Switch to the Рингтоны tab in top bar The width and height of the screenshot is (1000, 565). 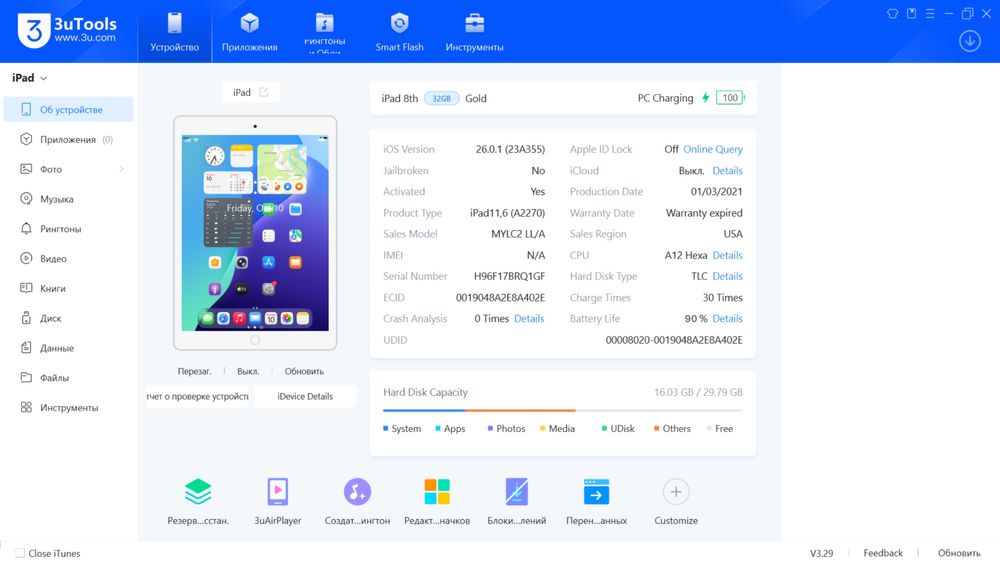[x=325, y=32]
